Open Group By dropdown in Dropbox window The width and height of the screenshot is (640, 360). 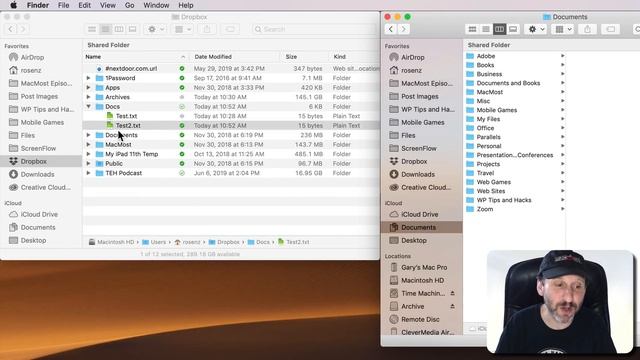[183, 29]
